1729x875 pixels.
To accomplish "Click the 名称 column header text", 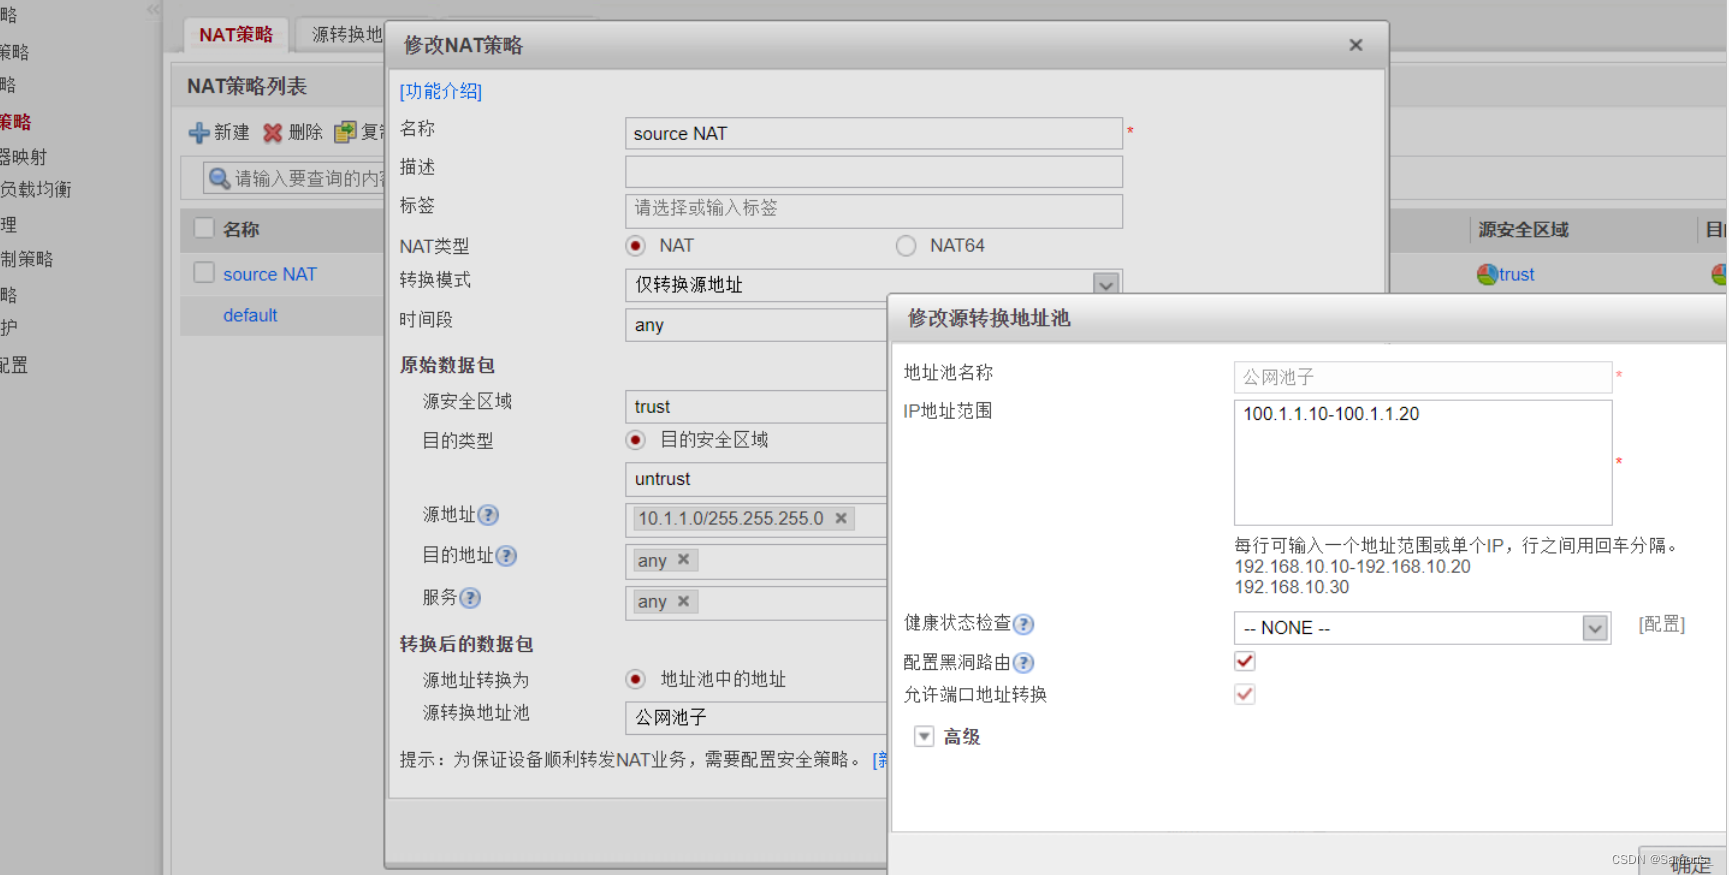I will pos(241,229).
